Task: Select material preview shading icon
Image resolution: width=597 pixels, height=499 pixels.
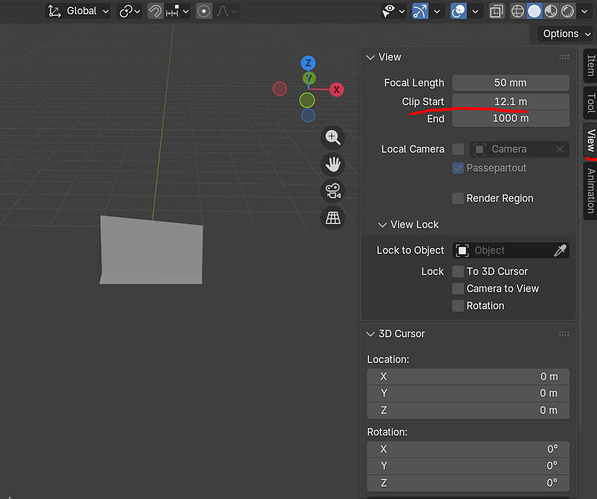Action: (x=551, y=11)
